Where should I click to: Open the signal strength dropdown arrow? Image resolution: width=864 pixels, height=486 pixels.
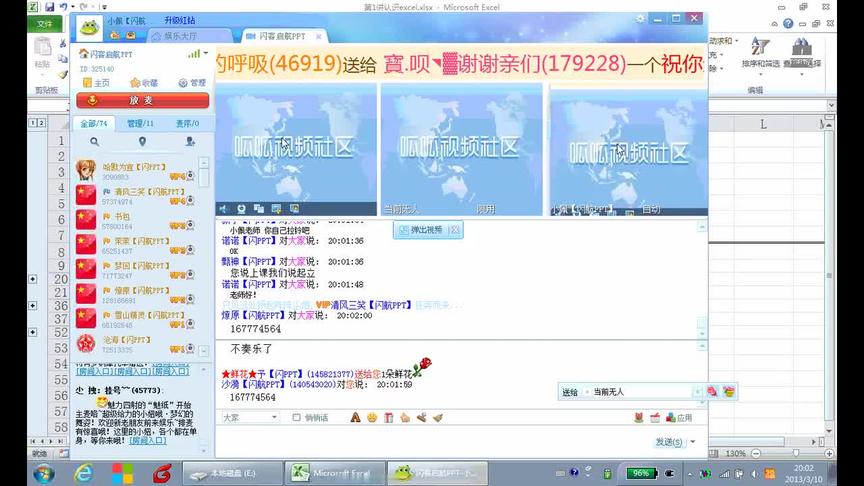point(206,53)
